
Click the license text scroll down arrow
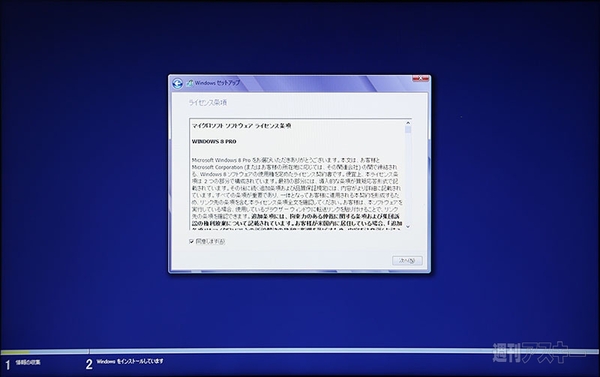[x=408, y=227]
